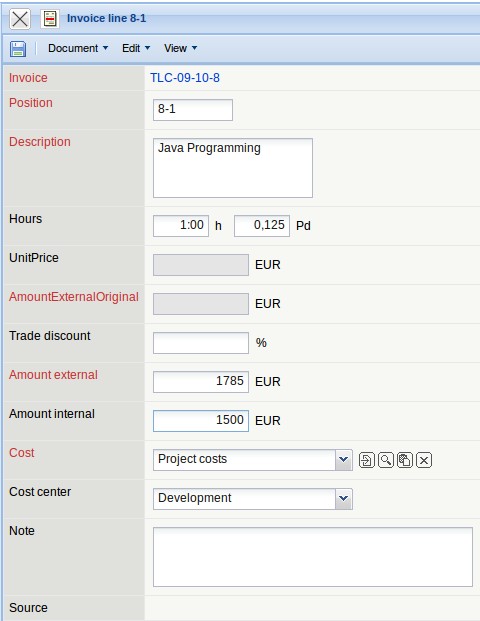Search for a Cost with magnifier icon

[386, 460]
